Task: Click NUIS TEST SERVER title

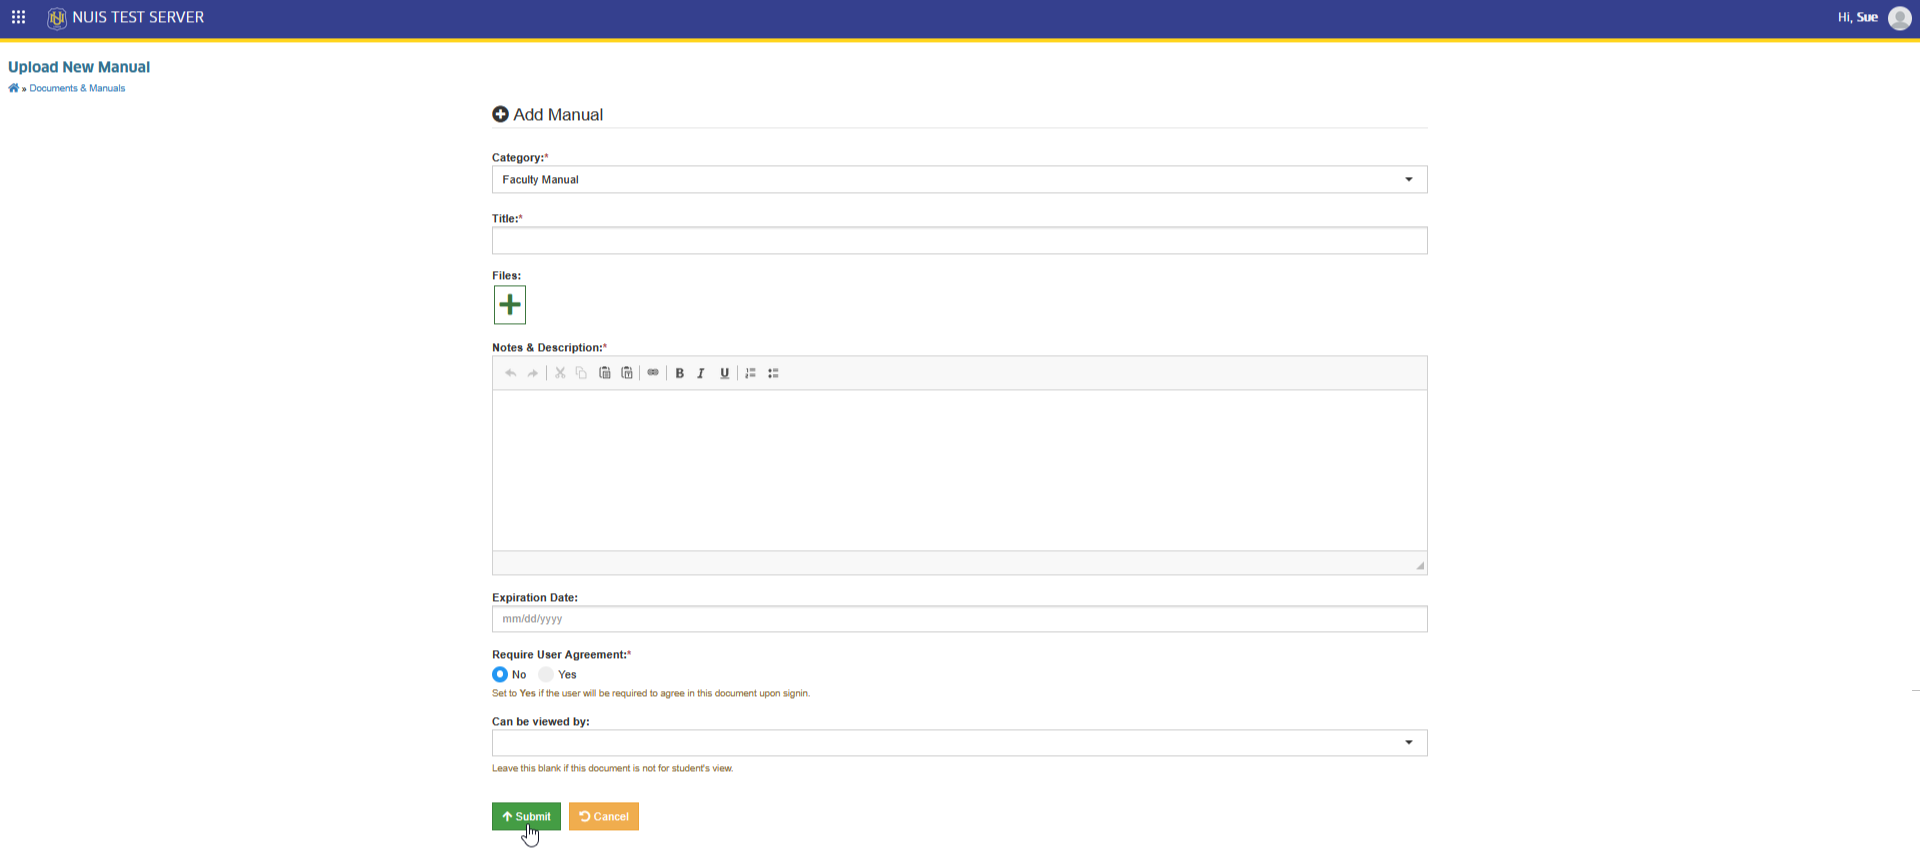Action: (138, 17)
